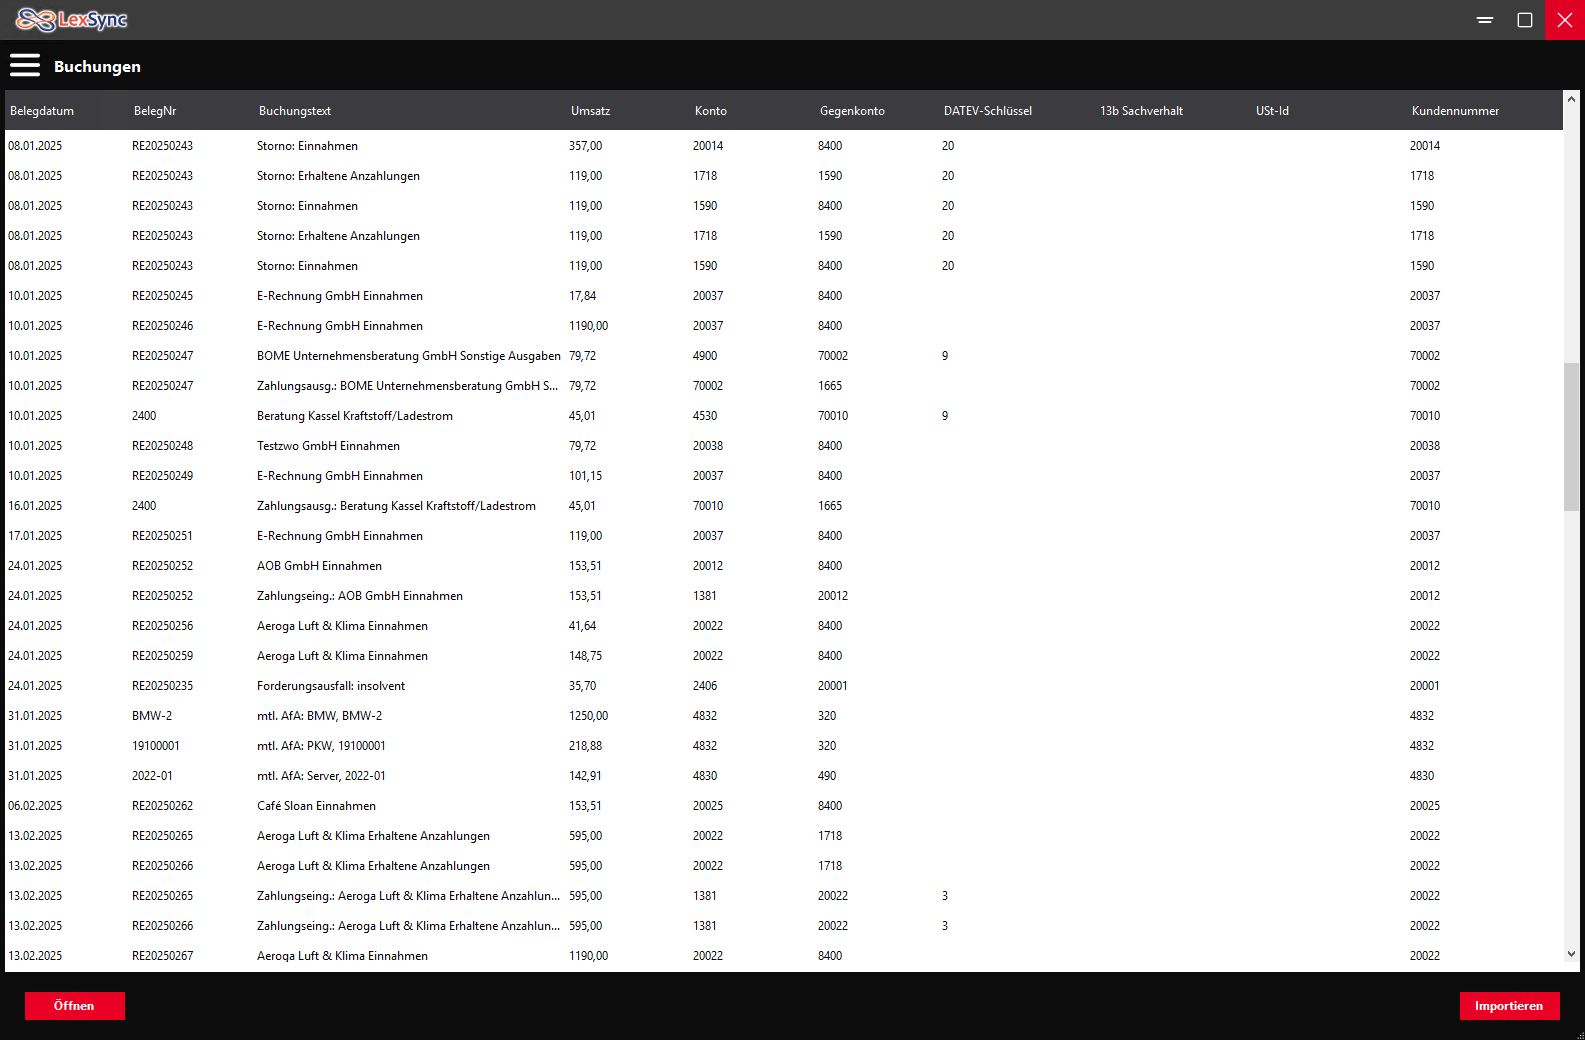Maximize the LexSync window
1585x1040 pixels.
[x=1525, y=20]
